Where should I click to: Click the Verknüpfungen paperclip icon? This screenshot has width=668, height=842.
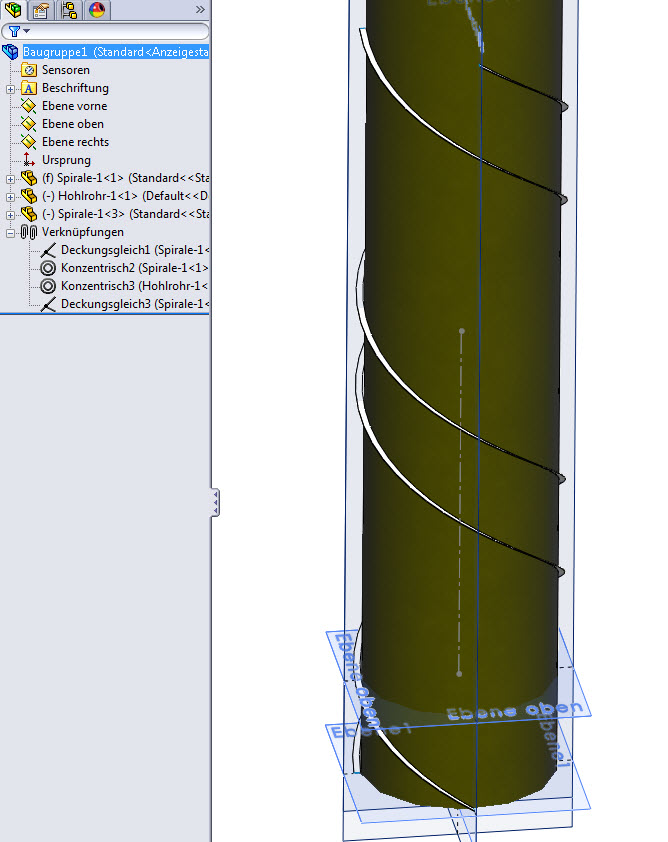29,232
